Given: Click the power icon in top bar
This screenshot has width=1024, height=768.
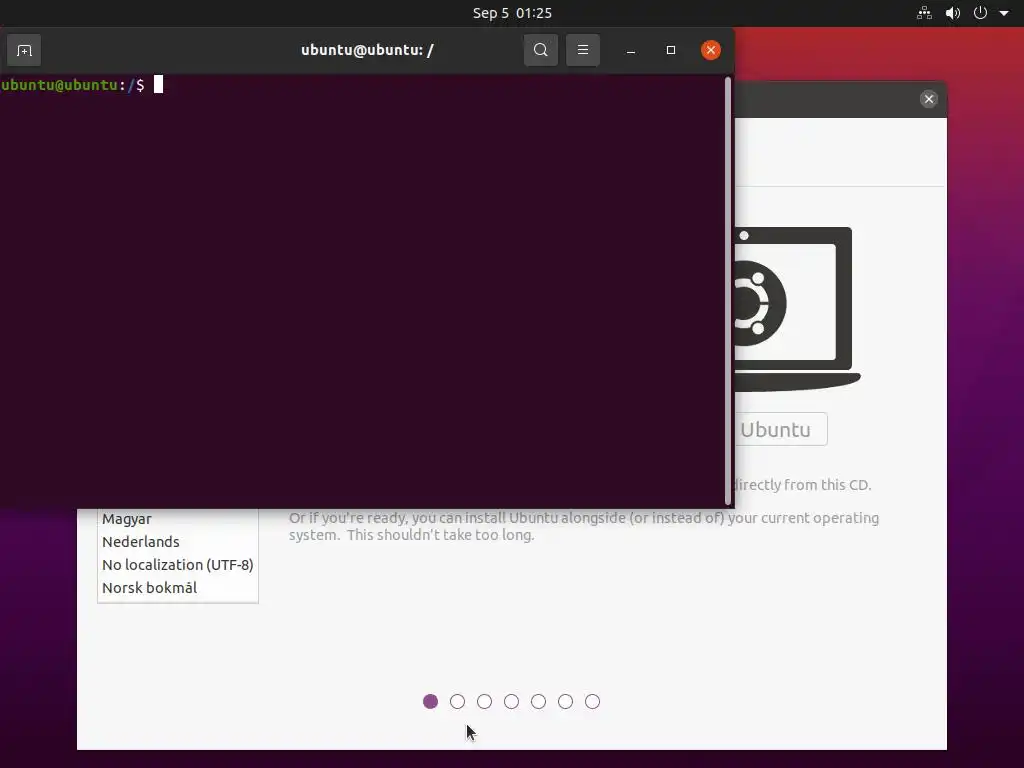Looking at the screenshot, I should point(980,13).
